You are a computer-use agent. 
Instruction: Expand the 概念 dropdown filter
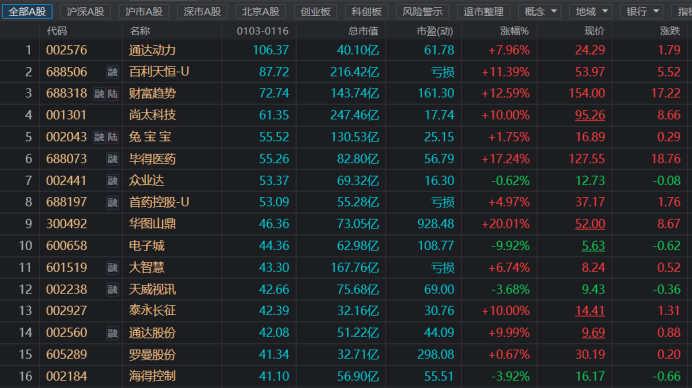click(x=540, y=11)
